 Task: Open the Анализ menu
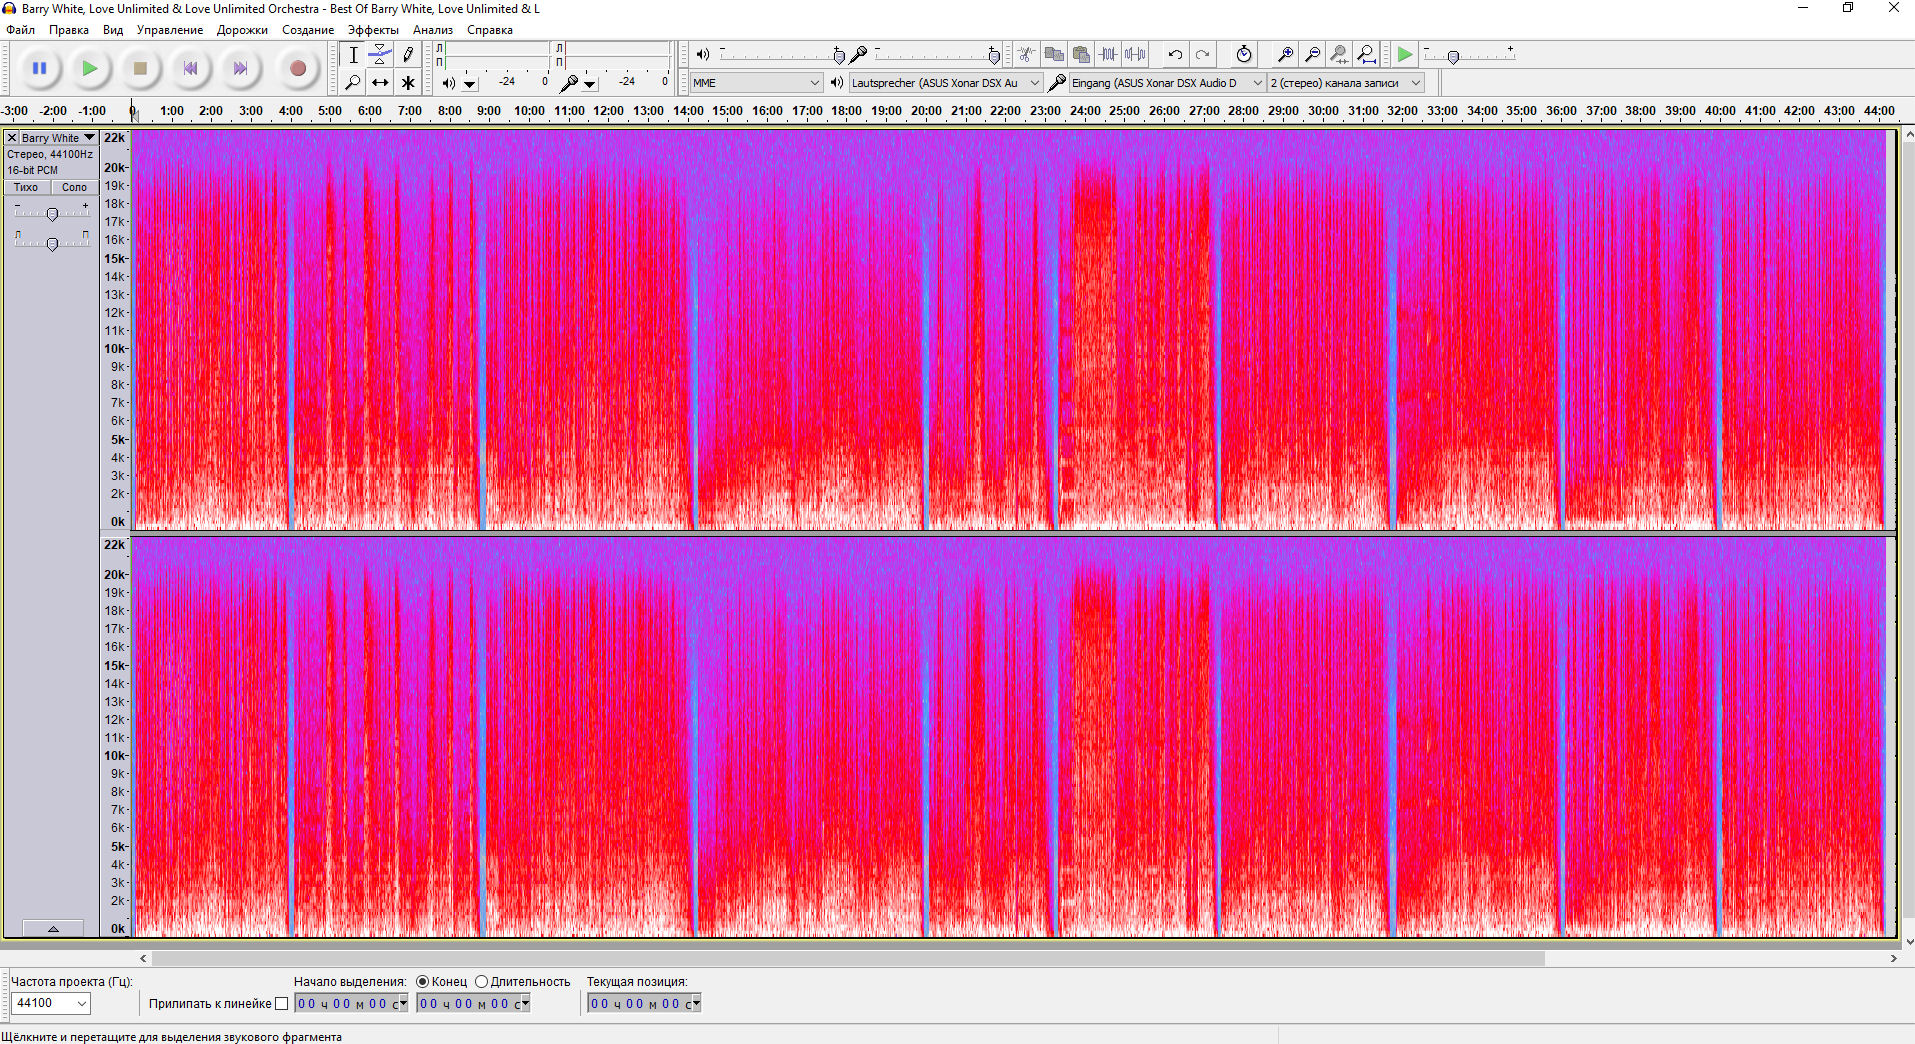pyautogui.click(x=433, y=30)
